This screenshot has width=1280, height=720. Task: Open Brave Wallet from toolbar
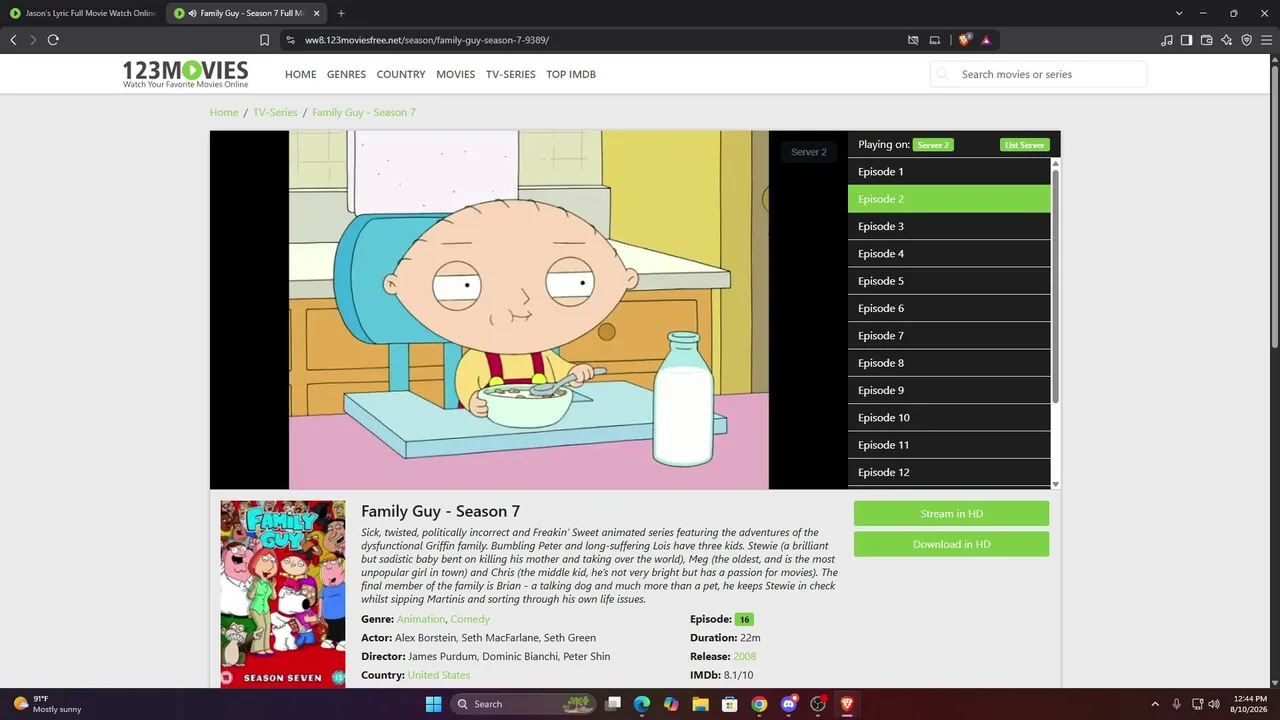pos(1206,40)
